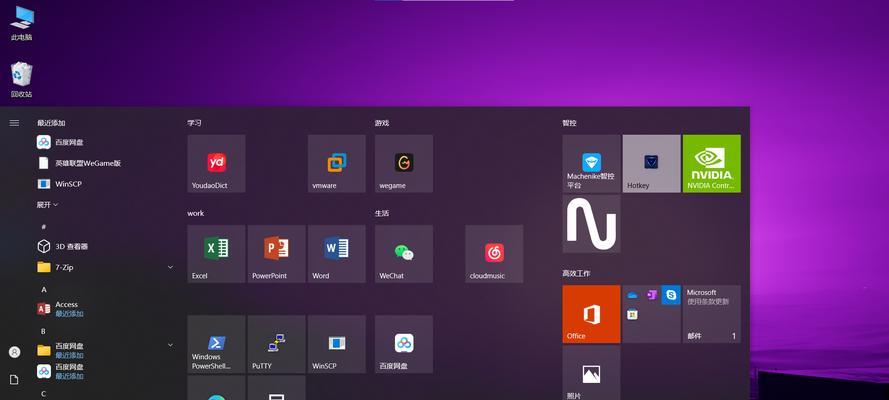
Task: Open the OneDrive icon in folder tile
Action: tap(632, 295)
